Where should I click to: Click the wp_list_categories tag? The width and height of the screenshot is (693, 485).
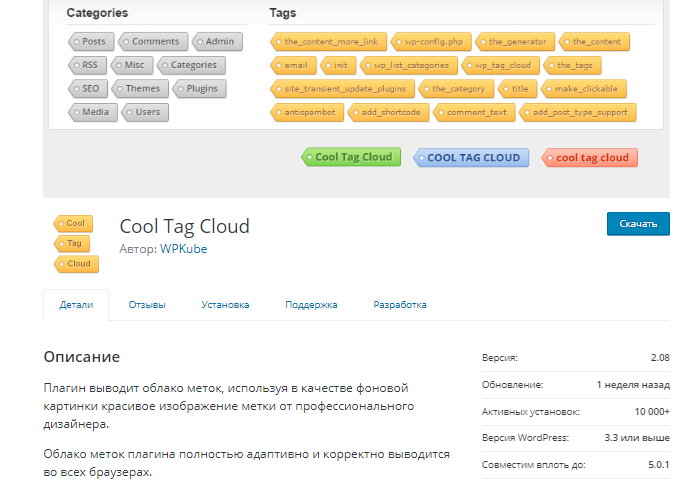coord(409,65)
